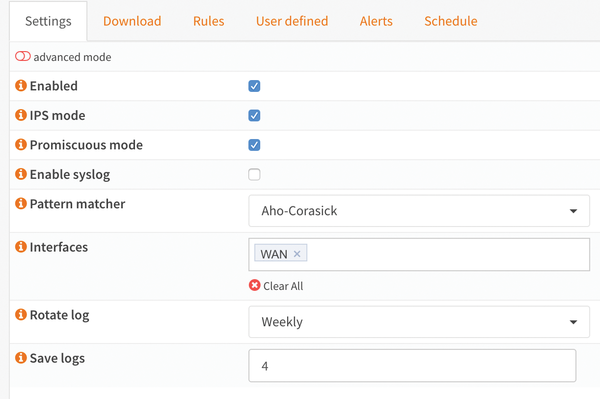Click the Rotate log info icon
The image size is (600, 399).
21,314
